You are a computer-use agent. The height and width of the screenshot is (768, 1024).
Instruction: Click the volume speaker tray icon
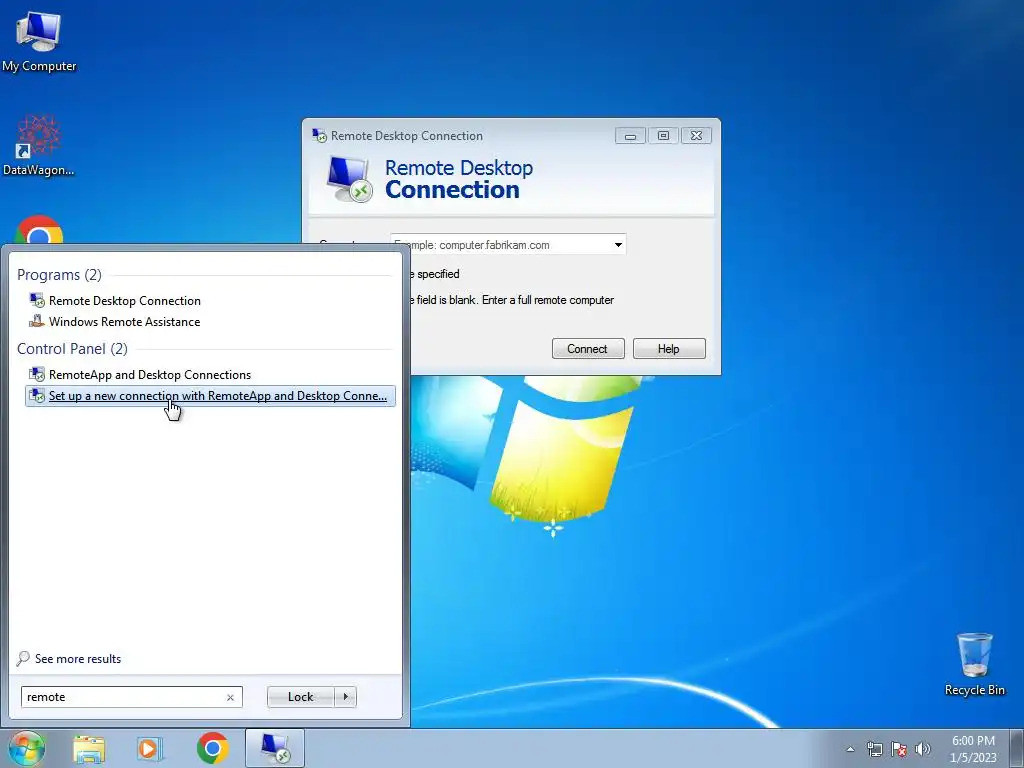[x=922, y=749]
